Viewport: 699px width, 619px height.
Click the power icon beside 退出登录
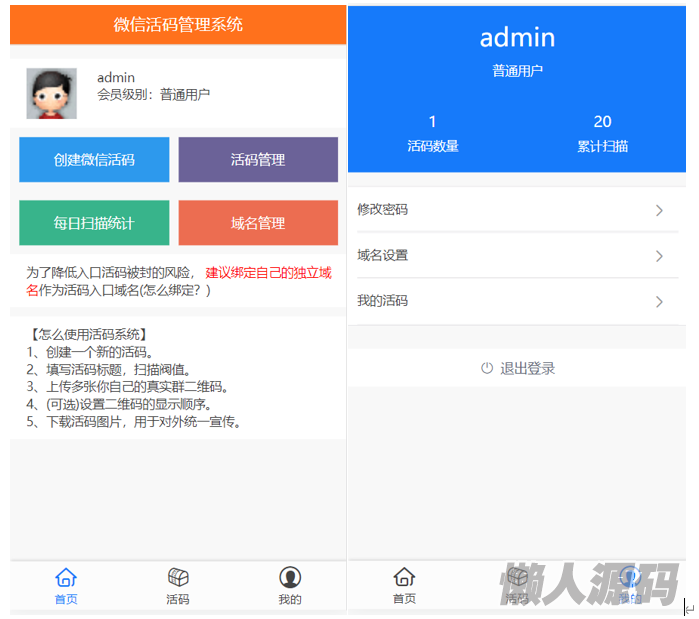[487, 368]
